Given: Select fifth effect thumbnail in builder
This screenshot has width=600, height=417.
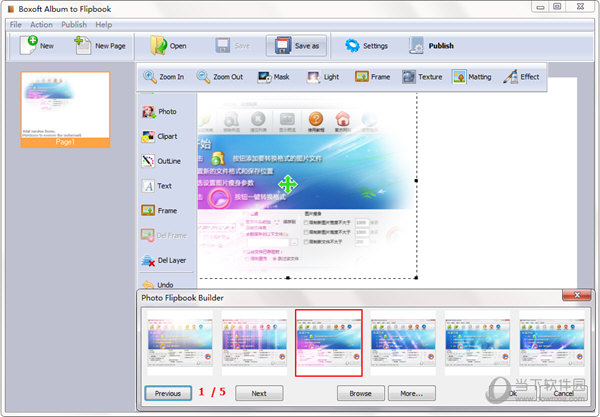Looking at the screenshot, I should [x=478, y=343].
